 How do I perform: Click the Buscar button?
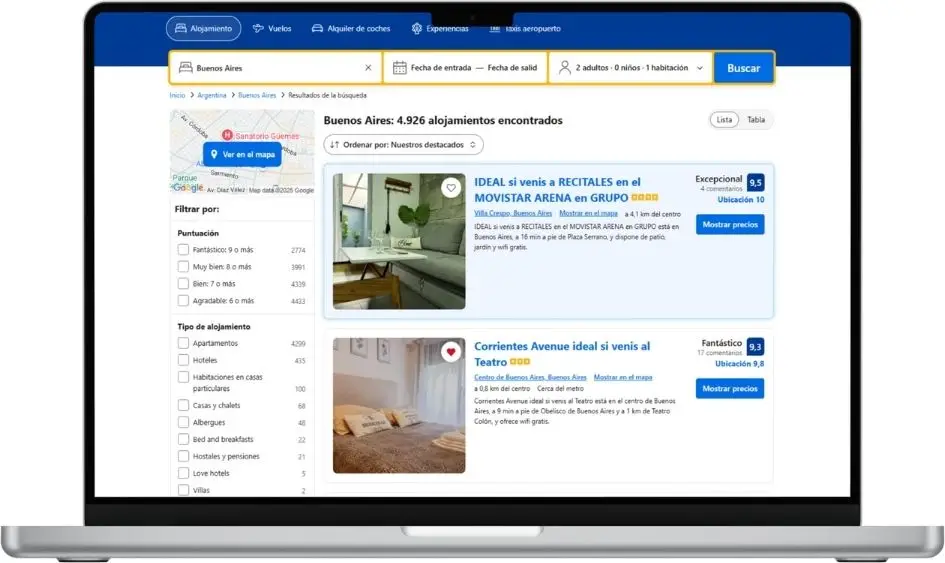click(744, 68)
